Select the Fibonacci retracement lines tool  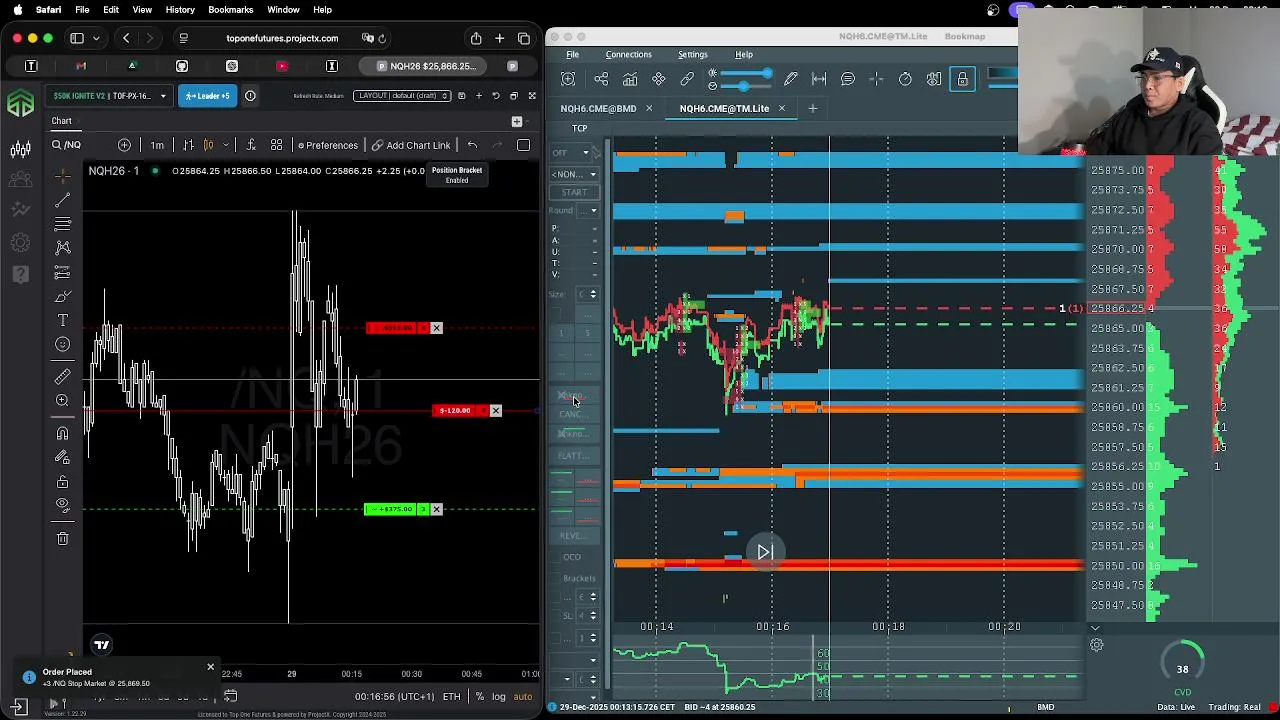click(x=62, y=223)
